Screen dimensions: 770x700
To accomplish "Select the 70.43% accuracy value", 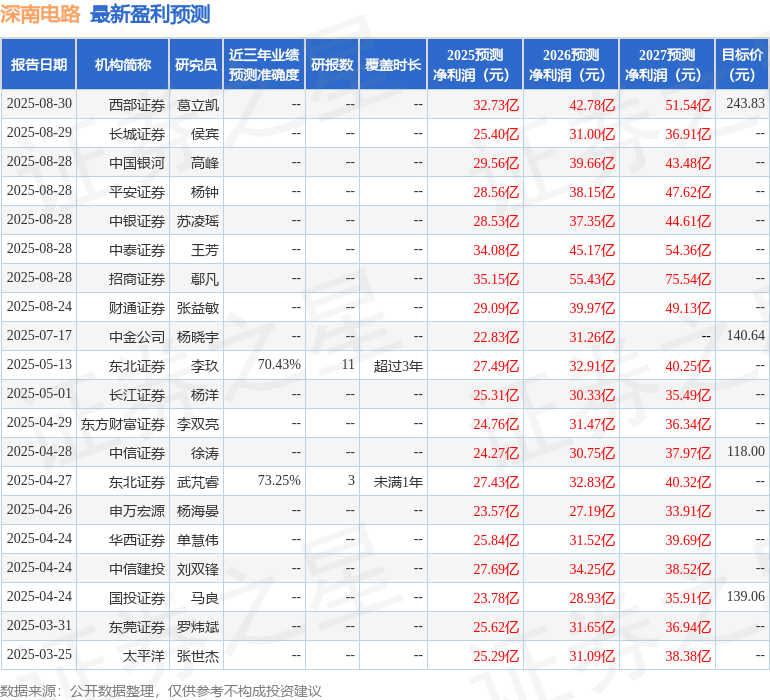I will [279, 365].
